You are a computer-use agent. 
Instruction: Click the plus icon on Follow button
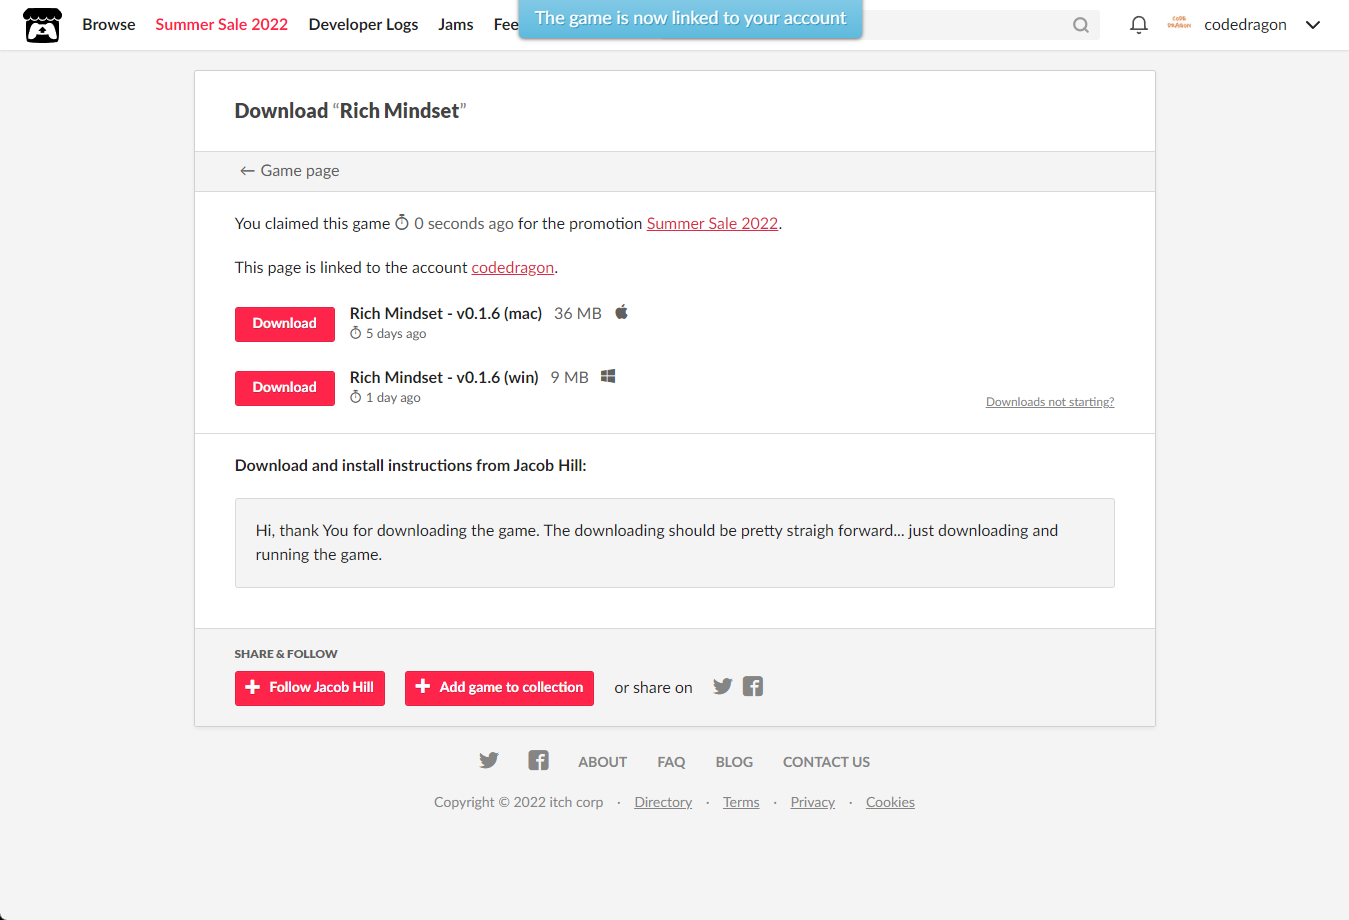pyautogui.click(x=252, y=687)
